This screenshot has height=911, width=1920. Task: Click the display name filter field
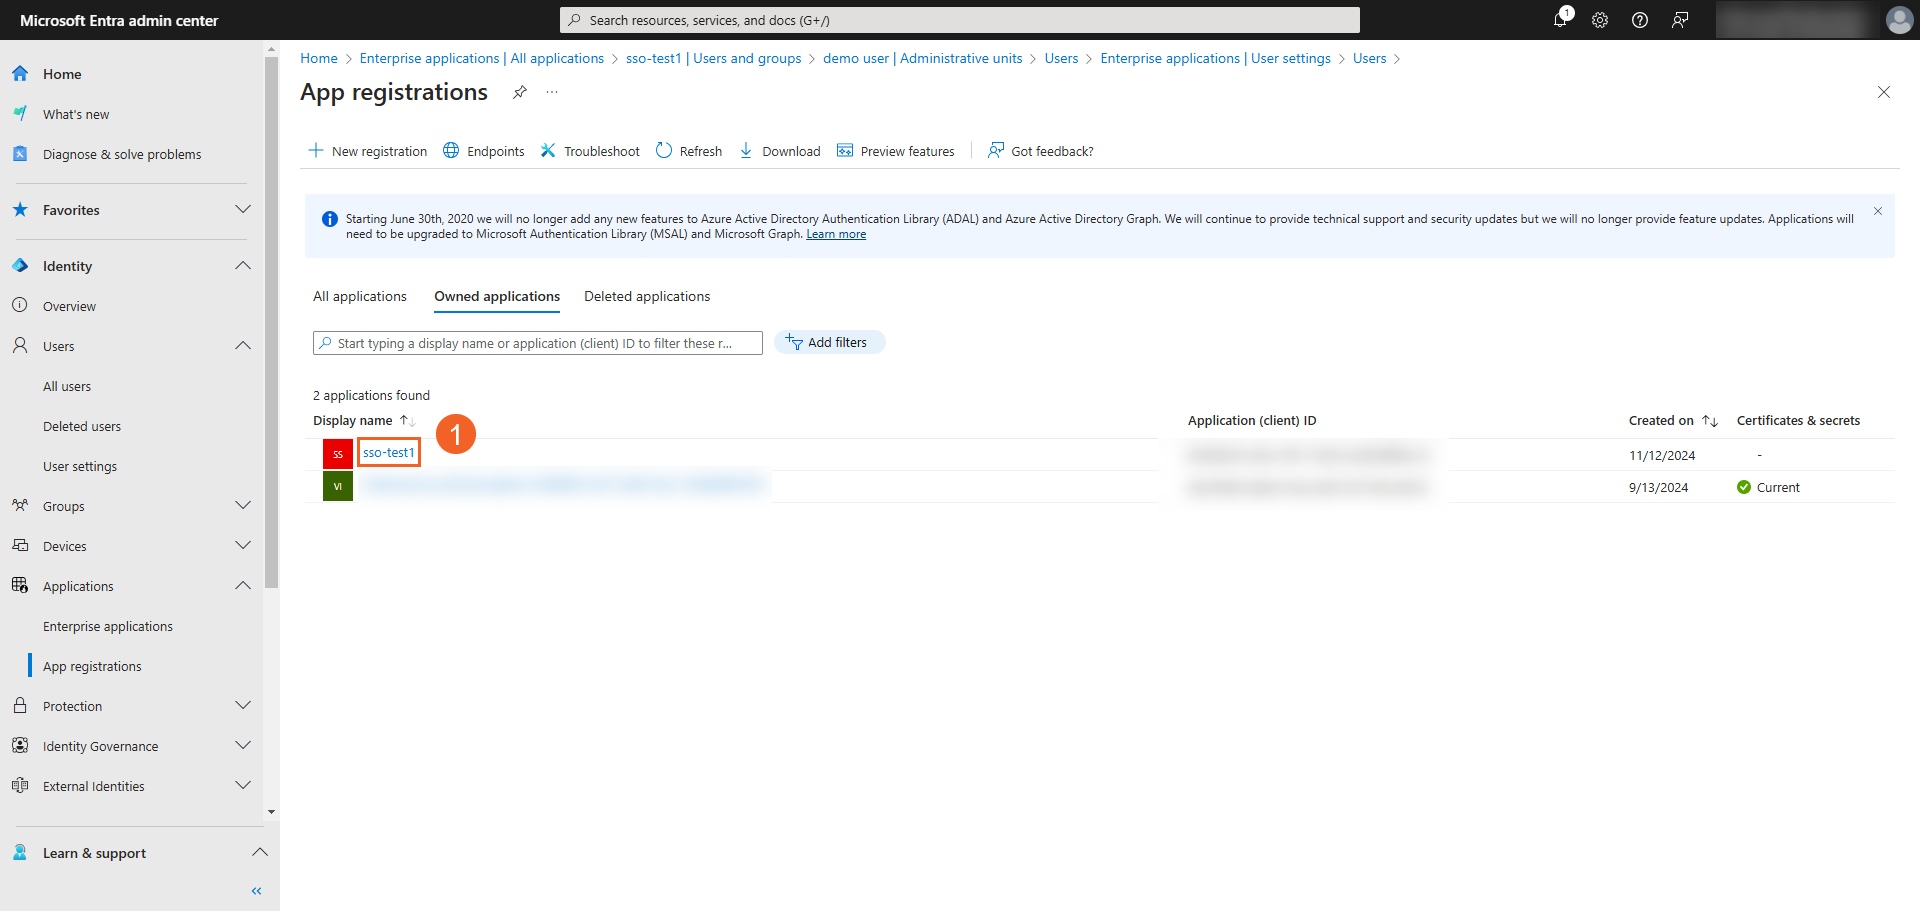click(540, 343)
